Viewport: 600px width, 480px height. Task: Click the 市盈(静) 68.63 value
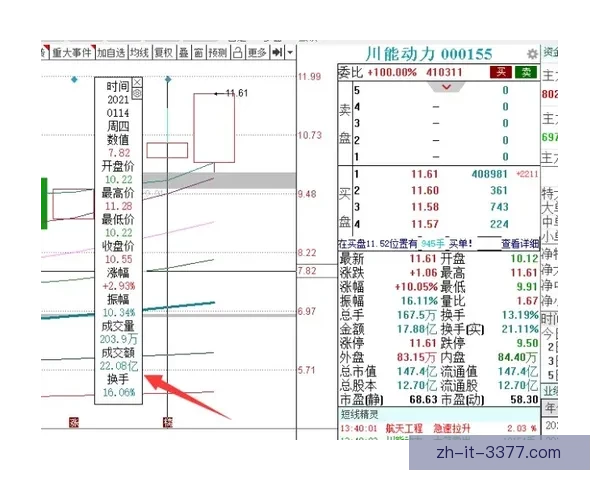423,400
